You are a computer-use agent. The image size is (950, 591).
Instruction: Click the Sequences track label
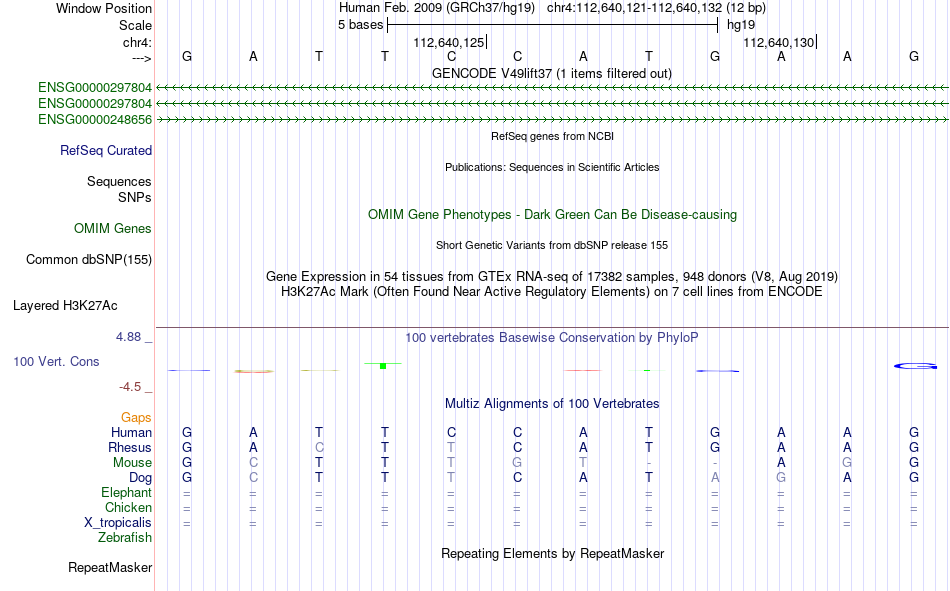[x=119, y=181]
